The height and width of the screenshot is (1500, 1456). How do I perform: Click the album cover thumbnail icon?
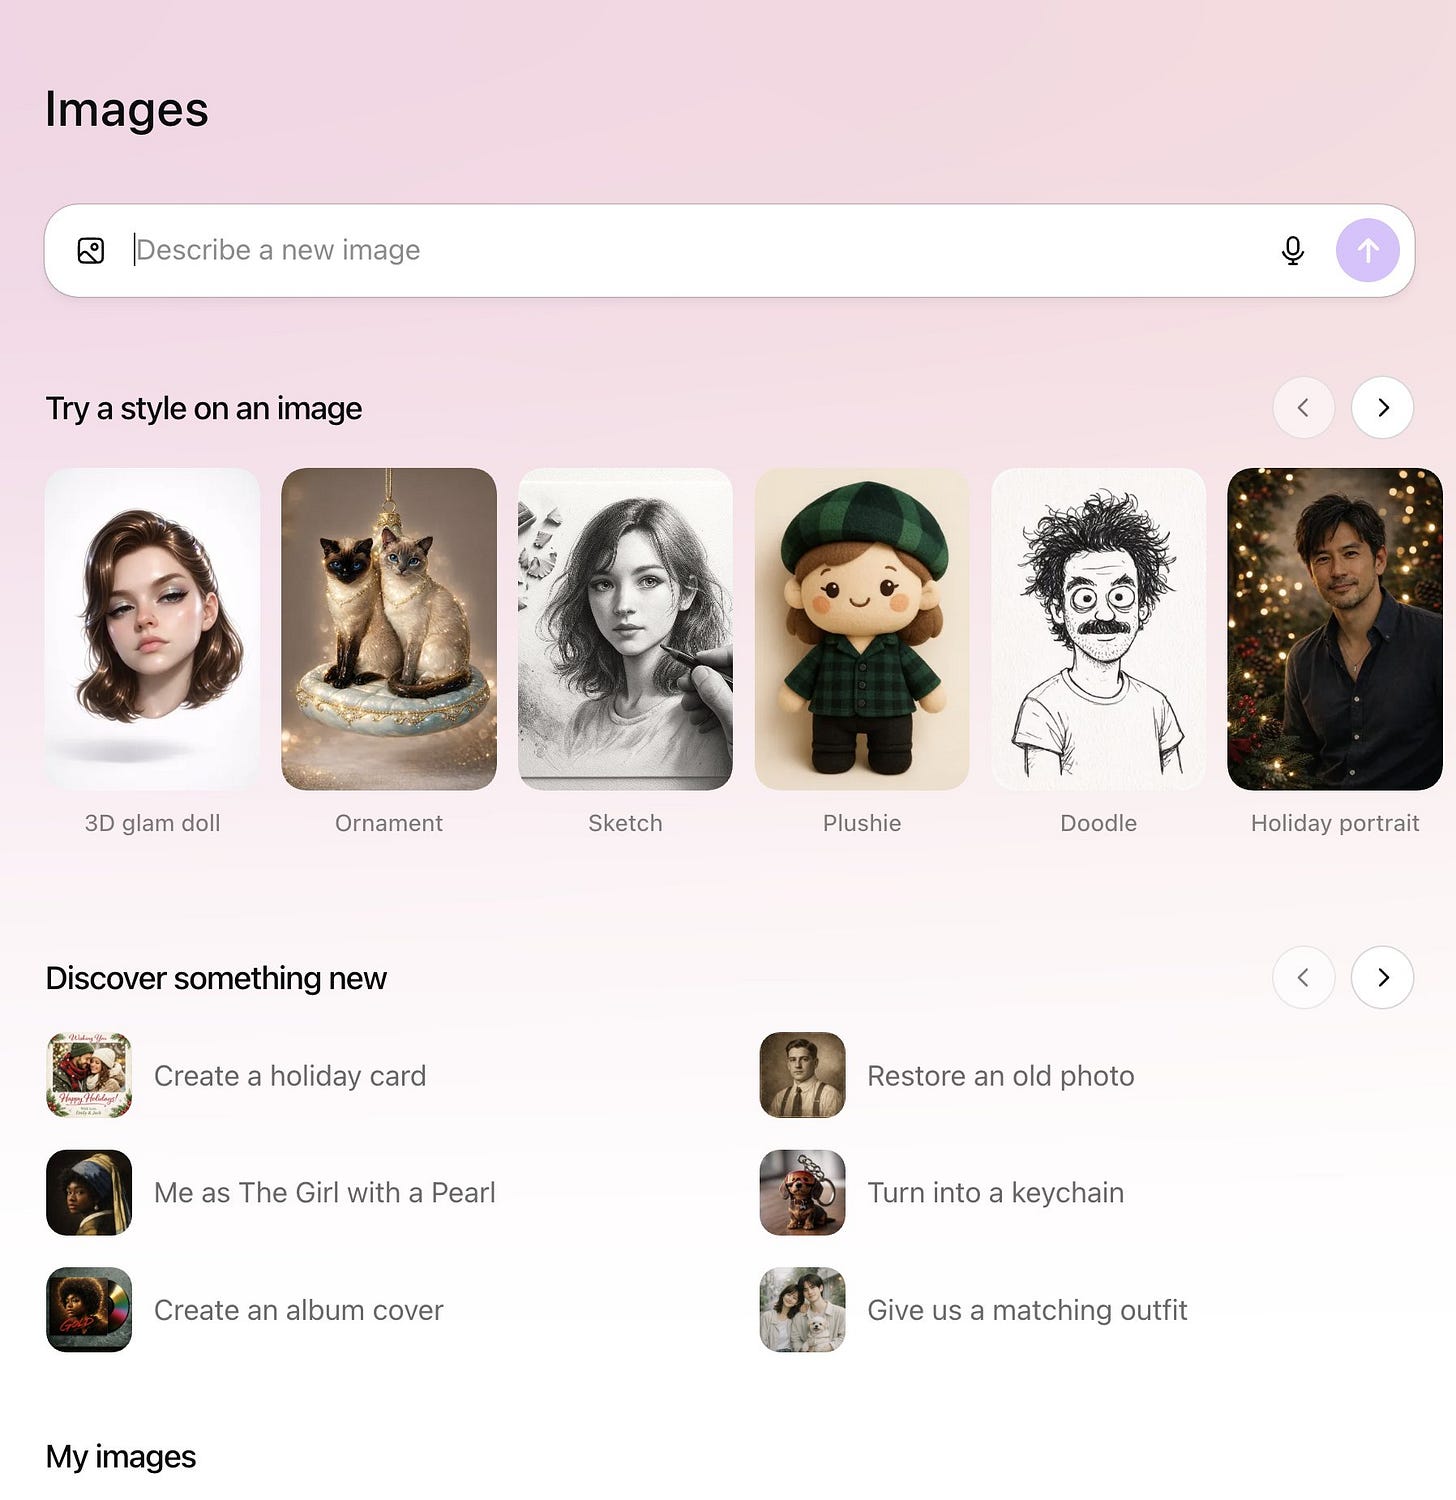click(x=89, y=1310)
